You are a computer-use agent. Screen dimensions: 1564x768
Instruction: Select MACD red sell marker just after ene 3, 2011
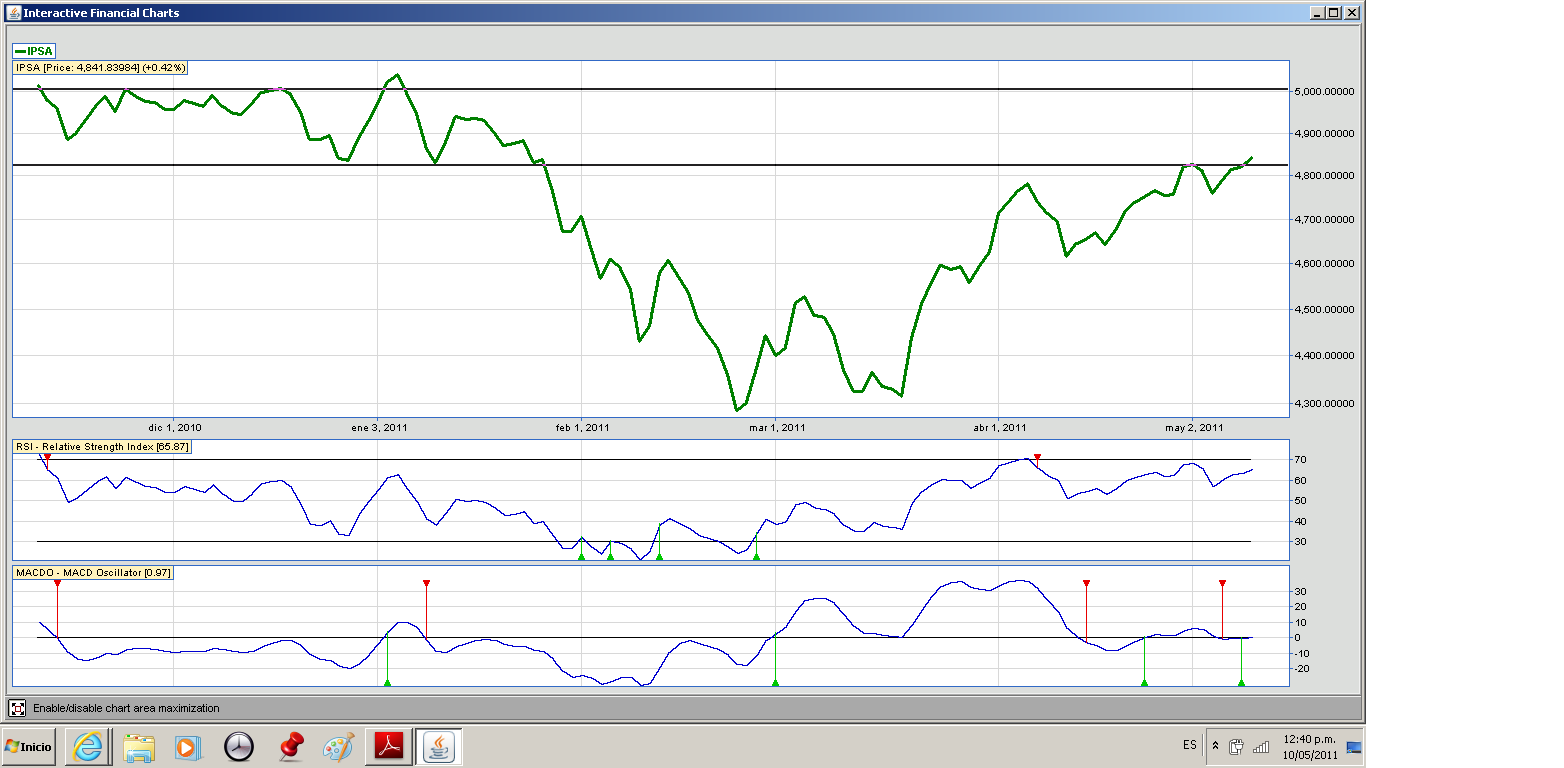tap(426, 583)
